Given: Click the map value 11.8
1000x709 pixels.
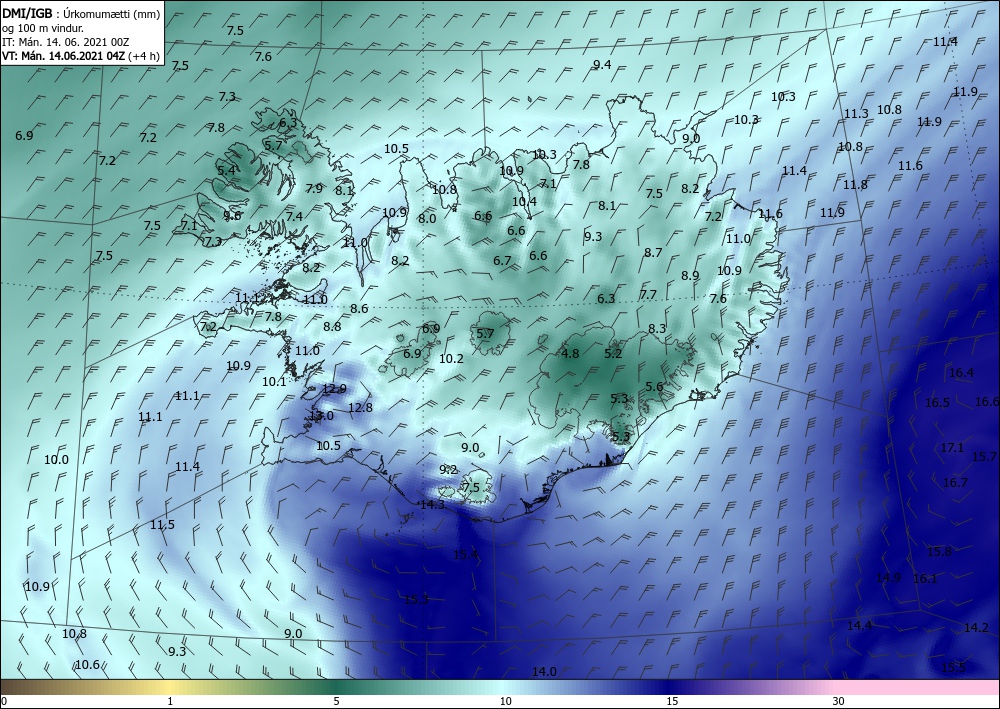Looking at the screenshot, I should pos(855,185).
